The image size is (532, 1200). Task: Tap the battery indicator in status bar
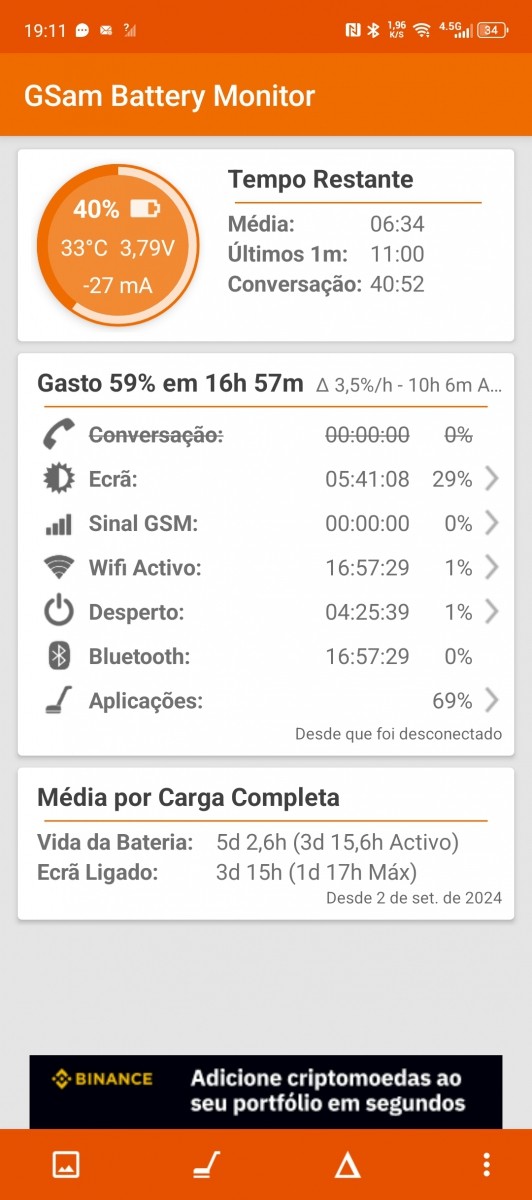point(492,30)
